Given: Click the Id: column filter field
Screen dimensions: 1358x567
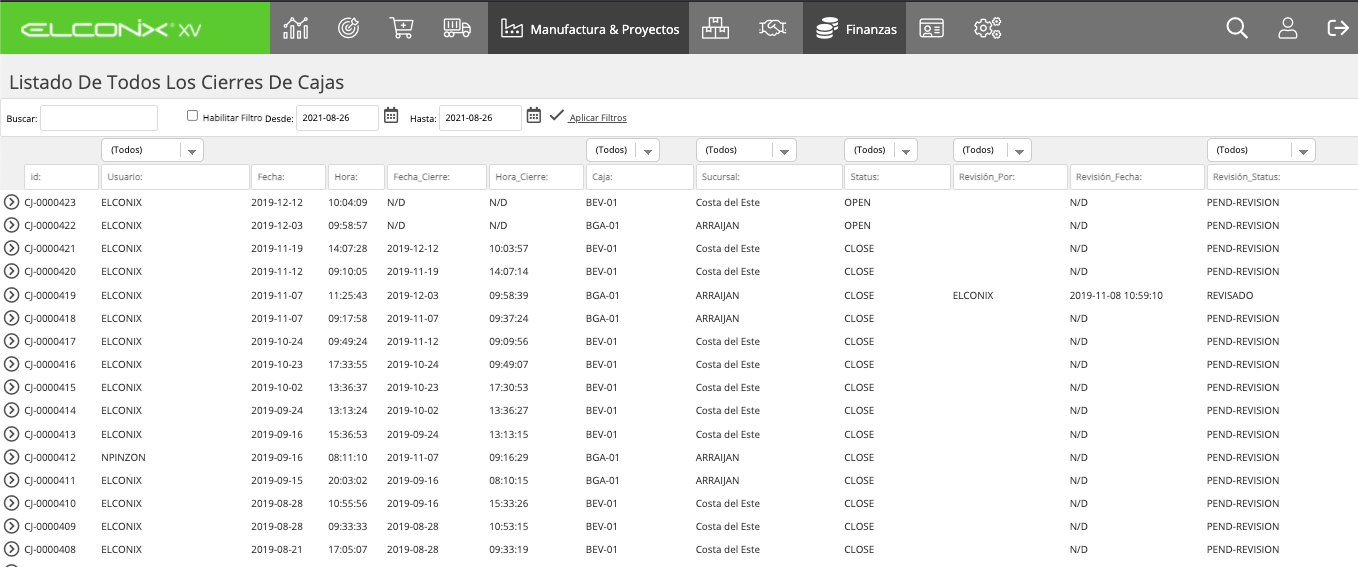Looking at the screenshot, I should pos(61,177).
